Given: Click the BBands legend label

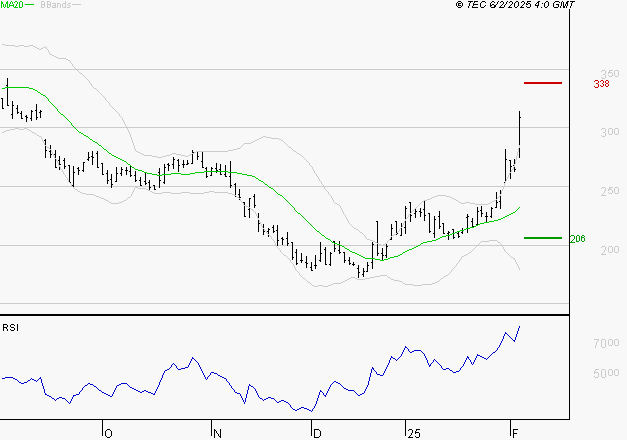Looking at the screenshot, I should (55, 5).
